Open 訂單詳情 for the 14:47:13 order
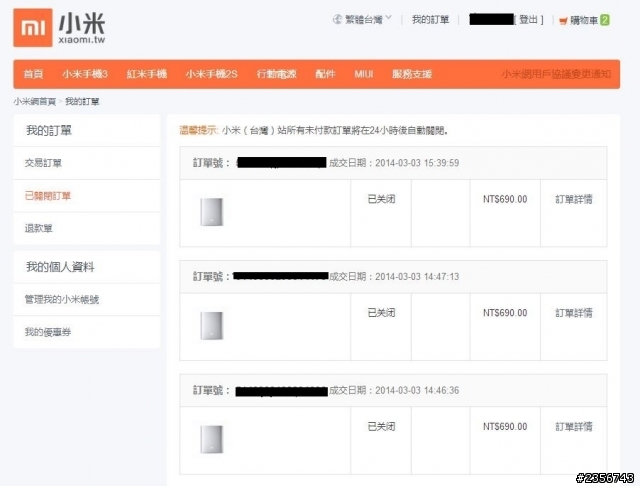Viewport: 640px width, 486px height. (x=573, y=313)
